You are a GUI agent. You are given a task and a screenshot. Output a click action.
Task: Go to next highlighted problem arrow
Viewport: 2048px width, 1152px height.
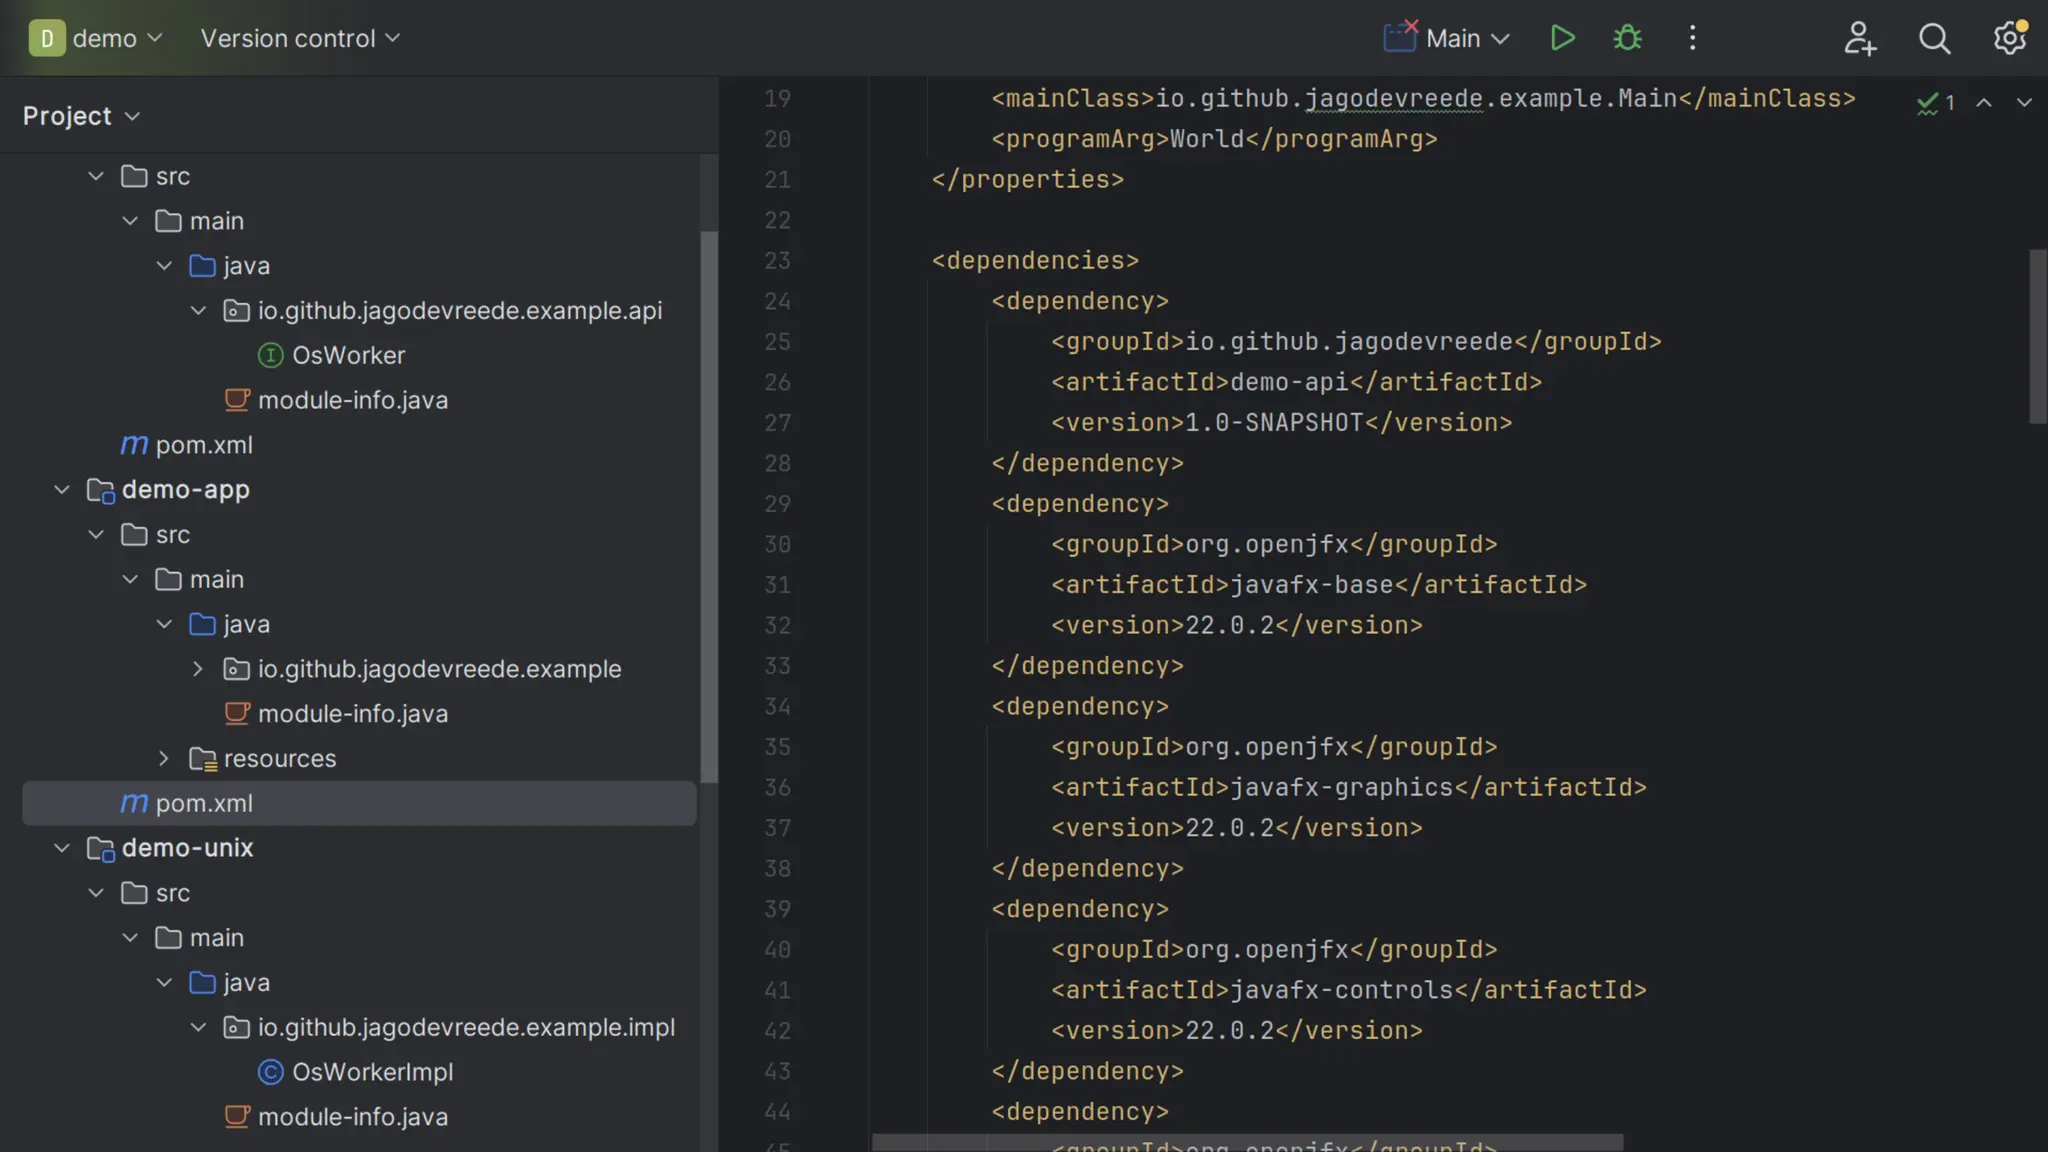point(2024,103)
